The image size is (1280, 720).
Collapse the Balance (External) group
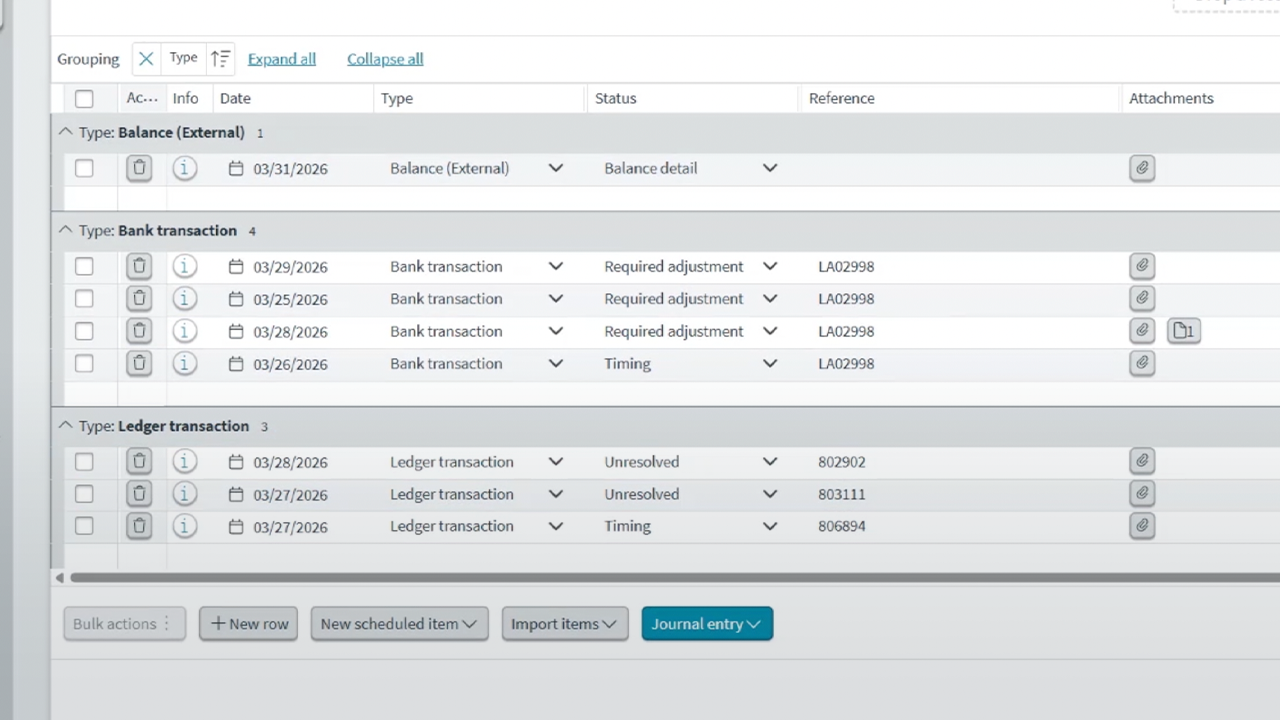66,132
